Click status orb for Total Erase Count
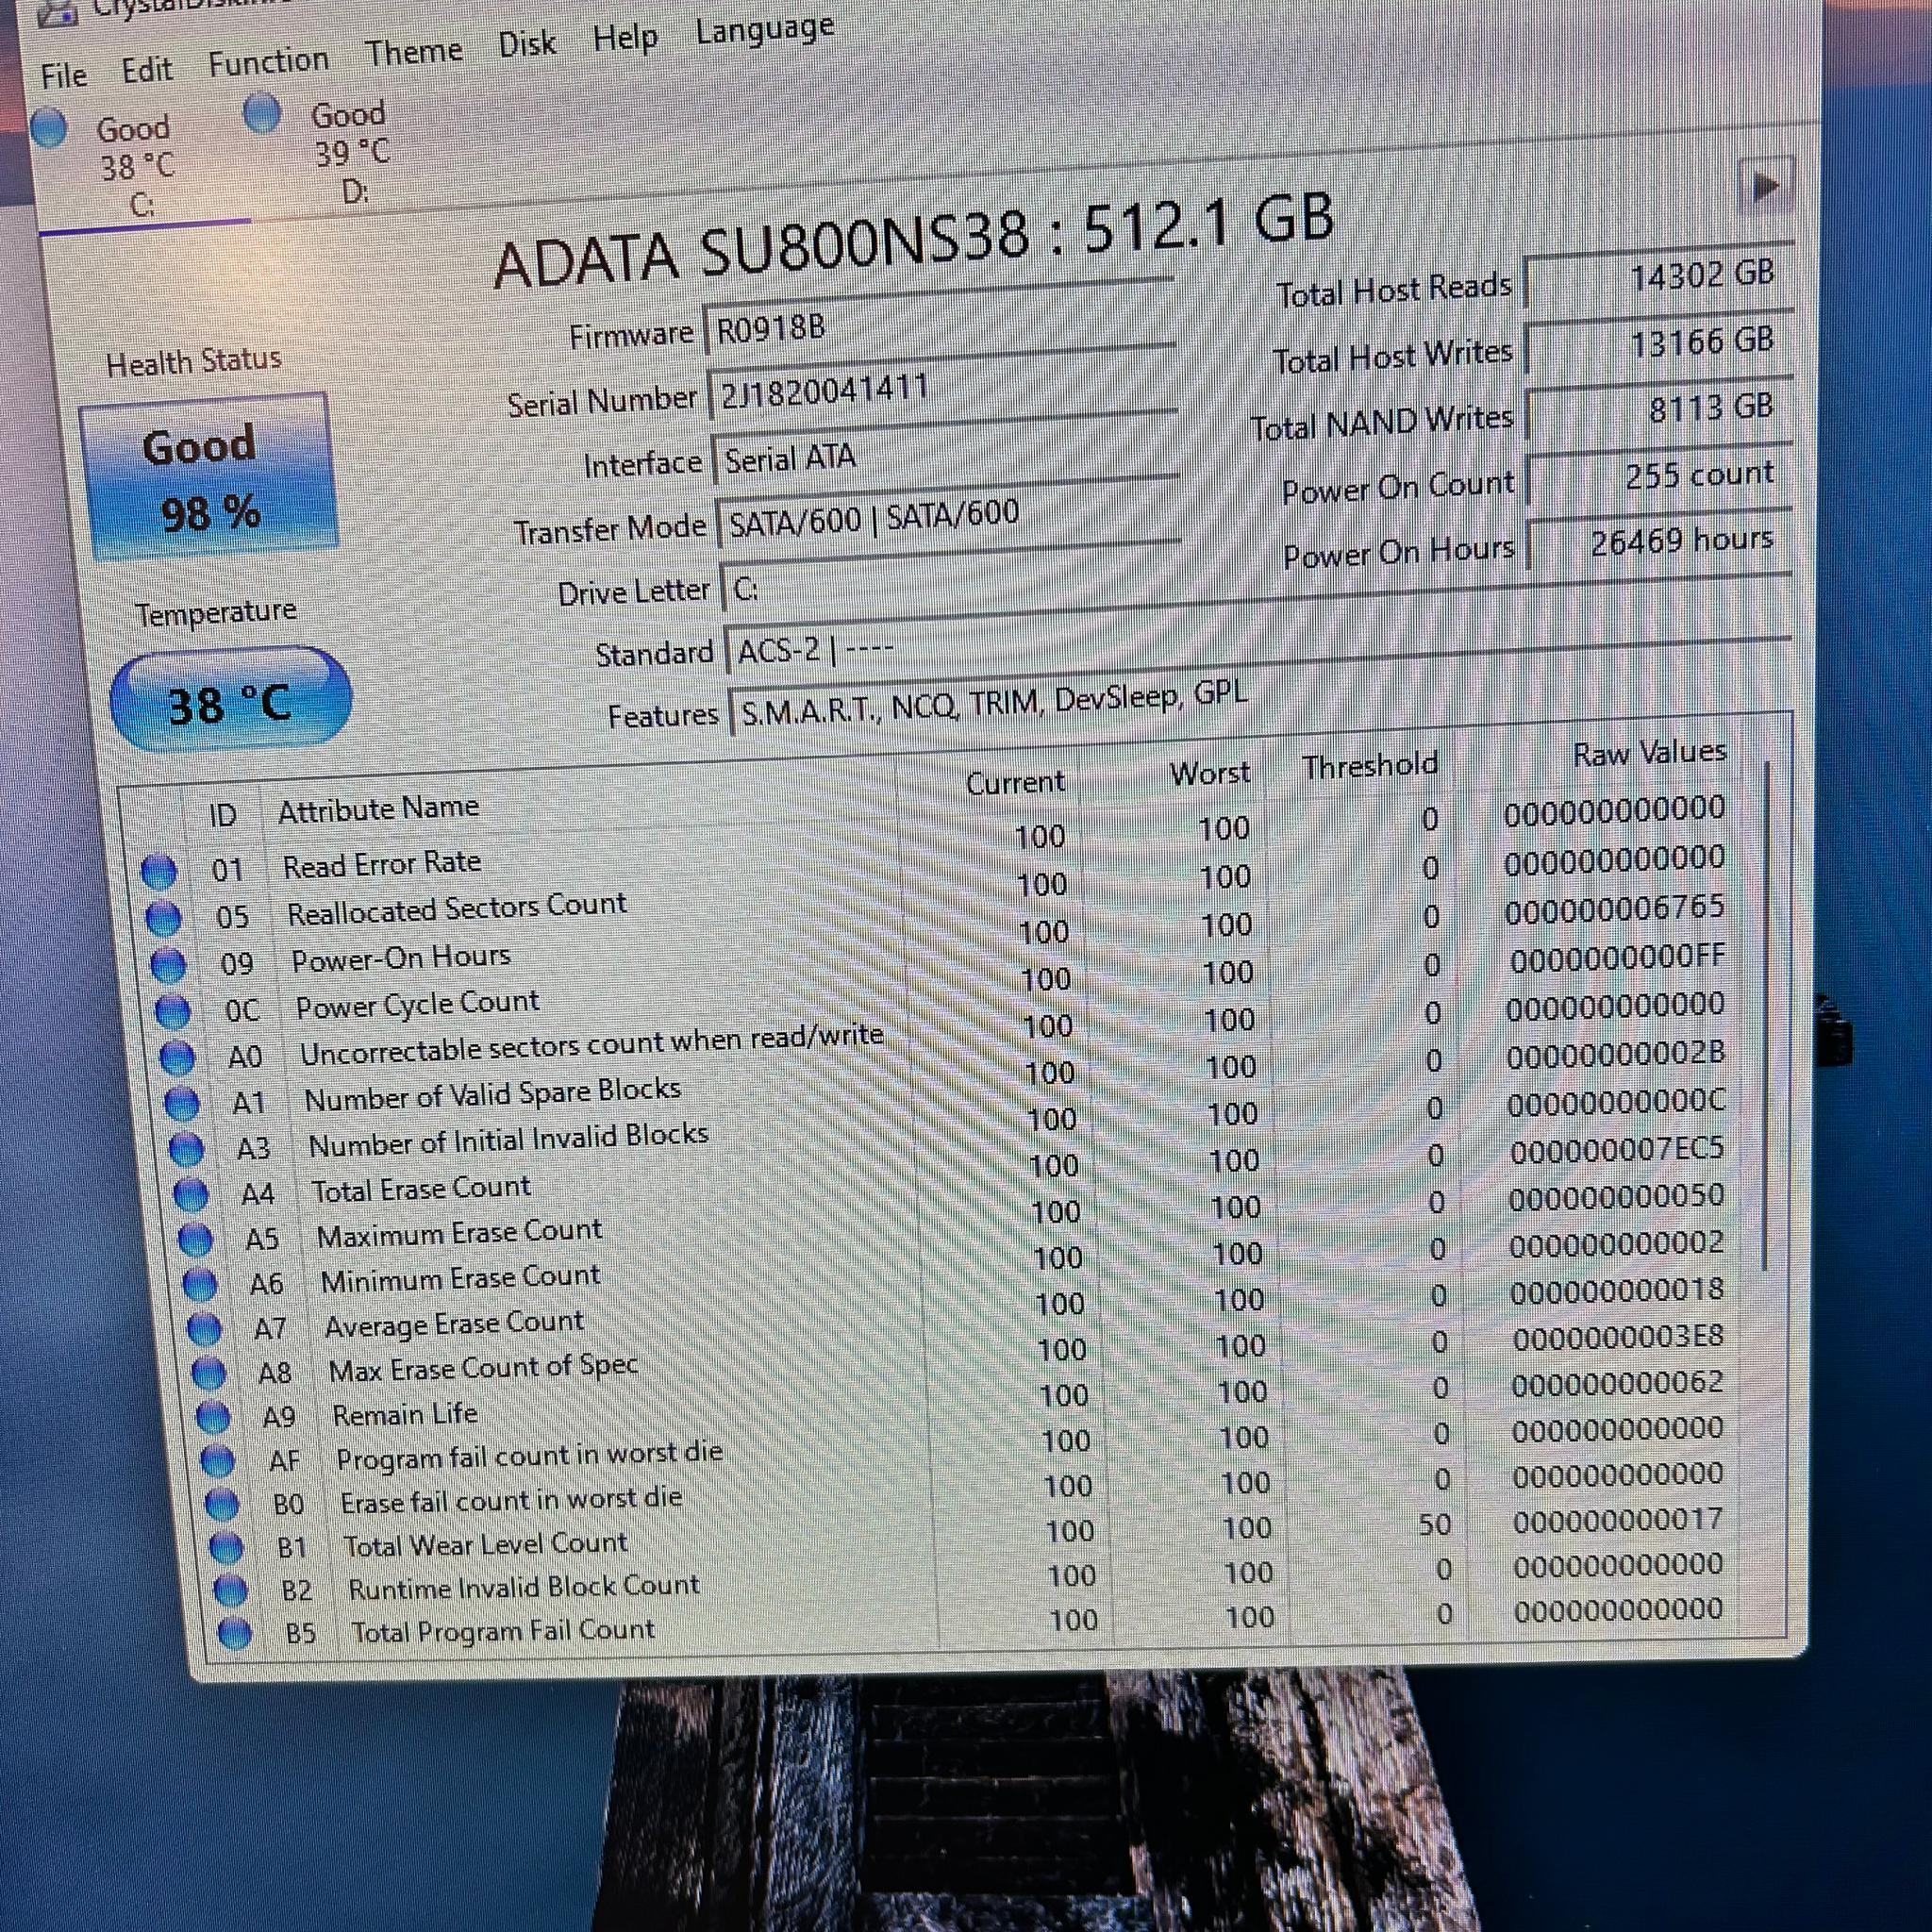 191,1195
